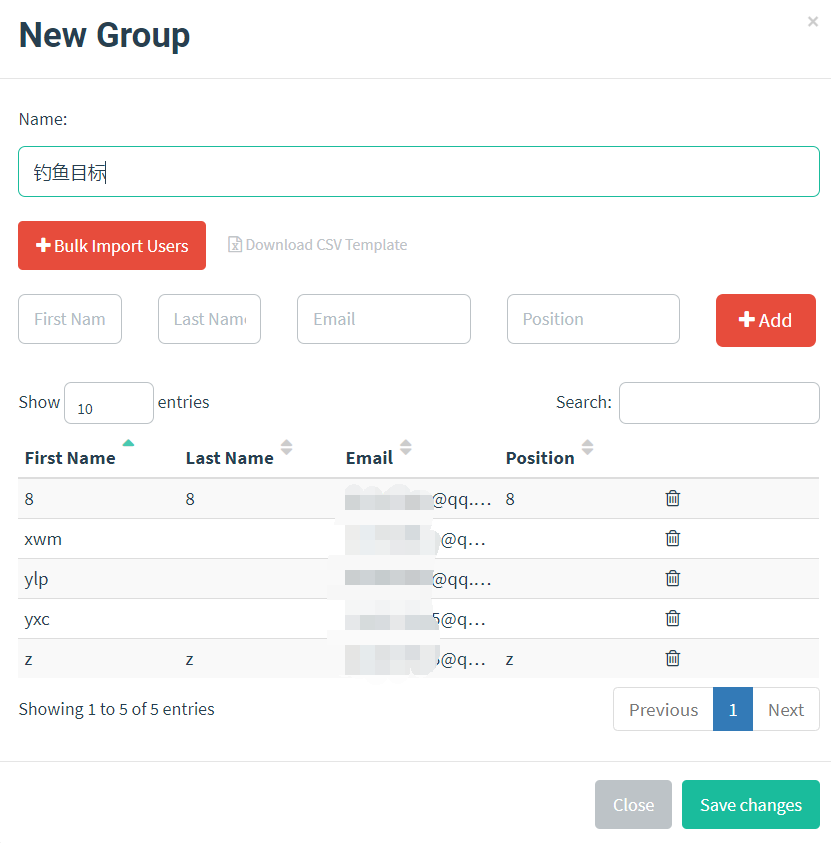831x843 pixels.
Task: Download the CSV Template
Action: tap(317, 245)
